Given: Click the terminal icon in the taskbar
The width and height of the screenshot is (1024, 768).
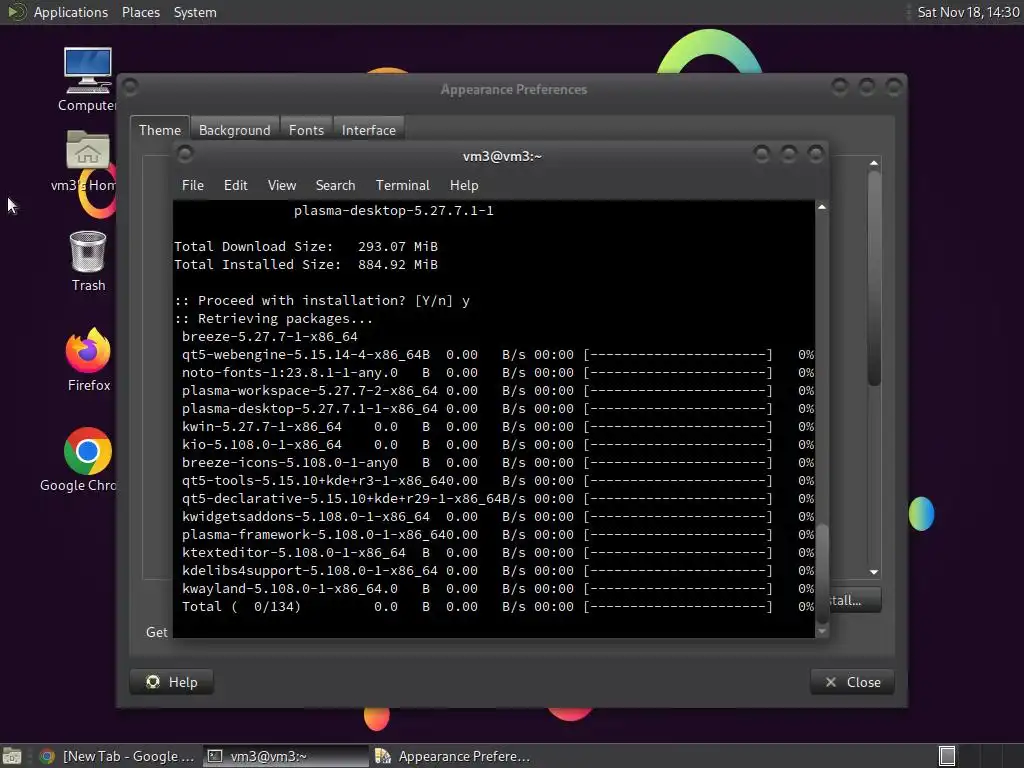Looking at the screenshot, I should pos(214,756).
